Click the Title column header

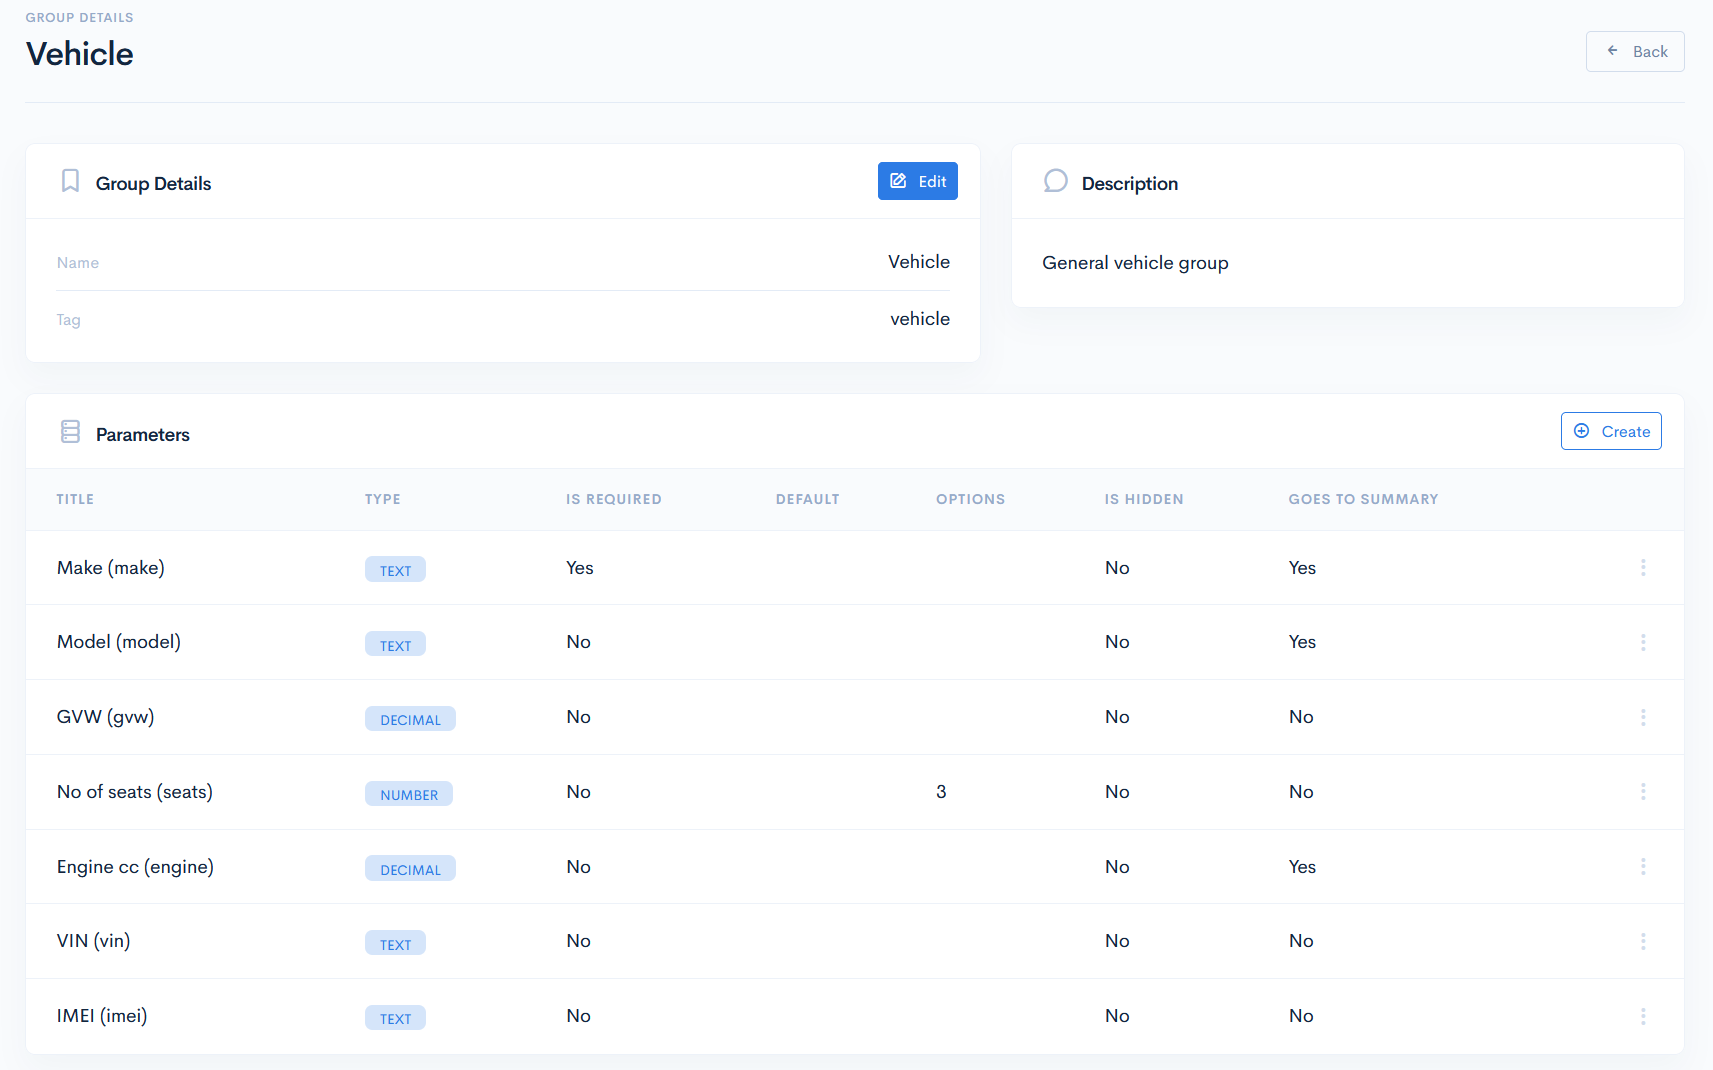tap(75, 499)
